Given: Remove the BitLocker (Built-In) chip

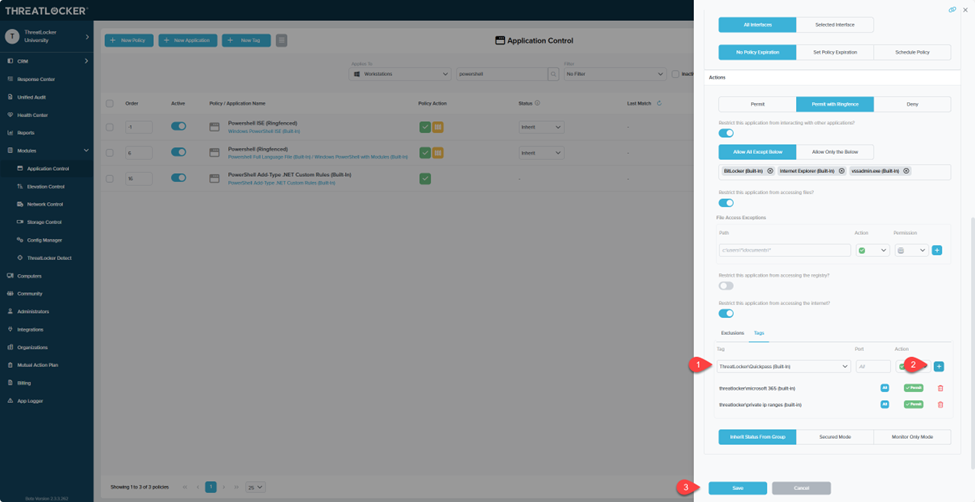Looking at the screenshot, I should 770,171.
